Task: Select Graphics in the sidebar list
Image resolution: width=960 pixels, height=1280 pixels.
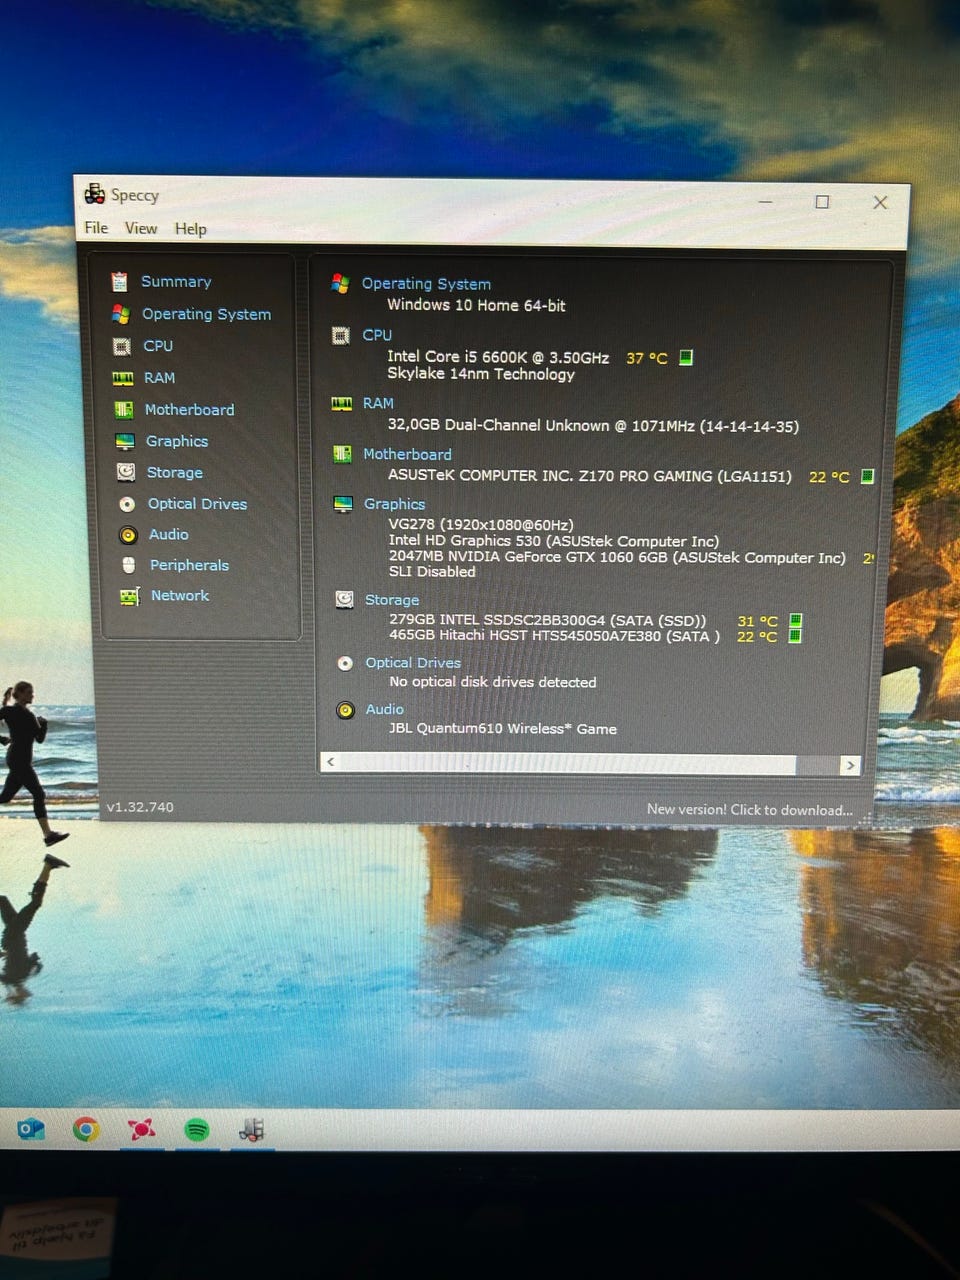Action: 177,441
